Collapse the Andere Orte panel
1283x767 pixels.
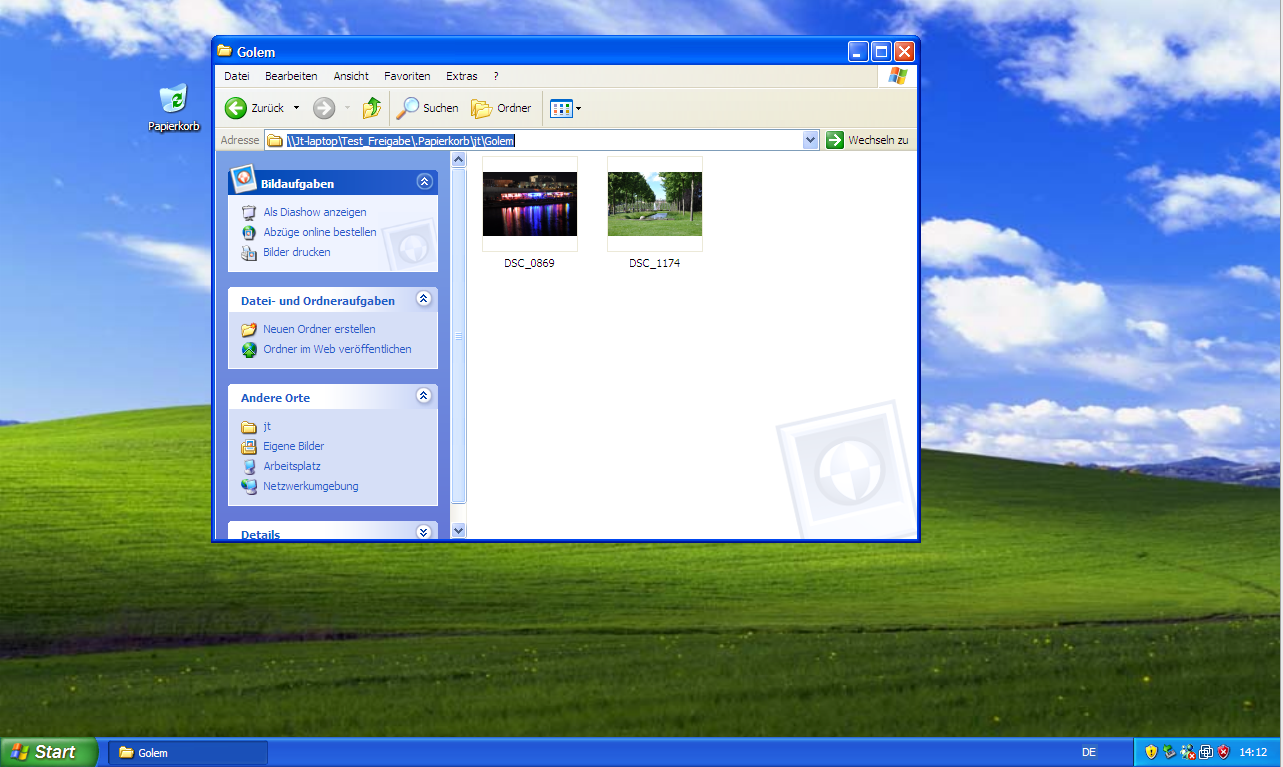click(424, 396)
